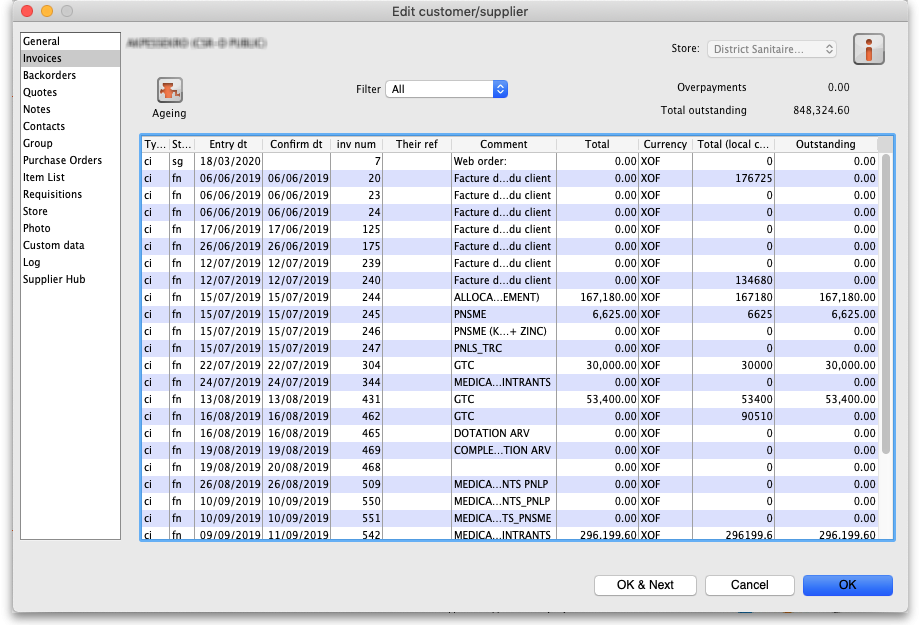Click the OK & Next button
Image resolution: width=920 pixels, height=625 pixels.
(645, 585)
